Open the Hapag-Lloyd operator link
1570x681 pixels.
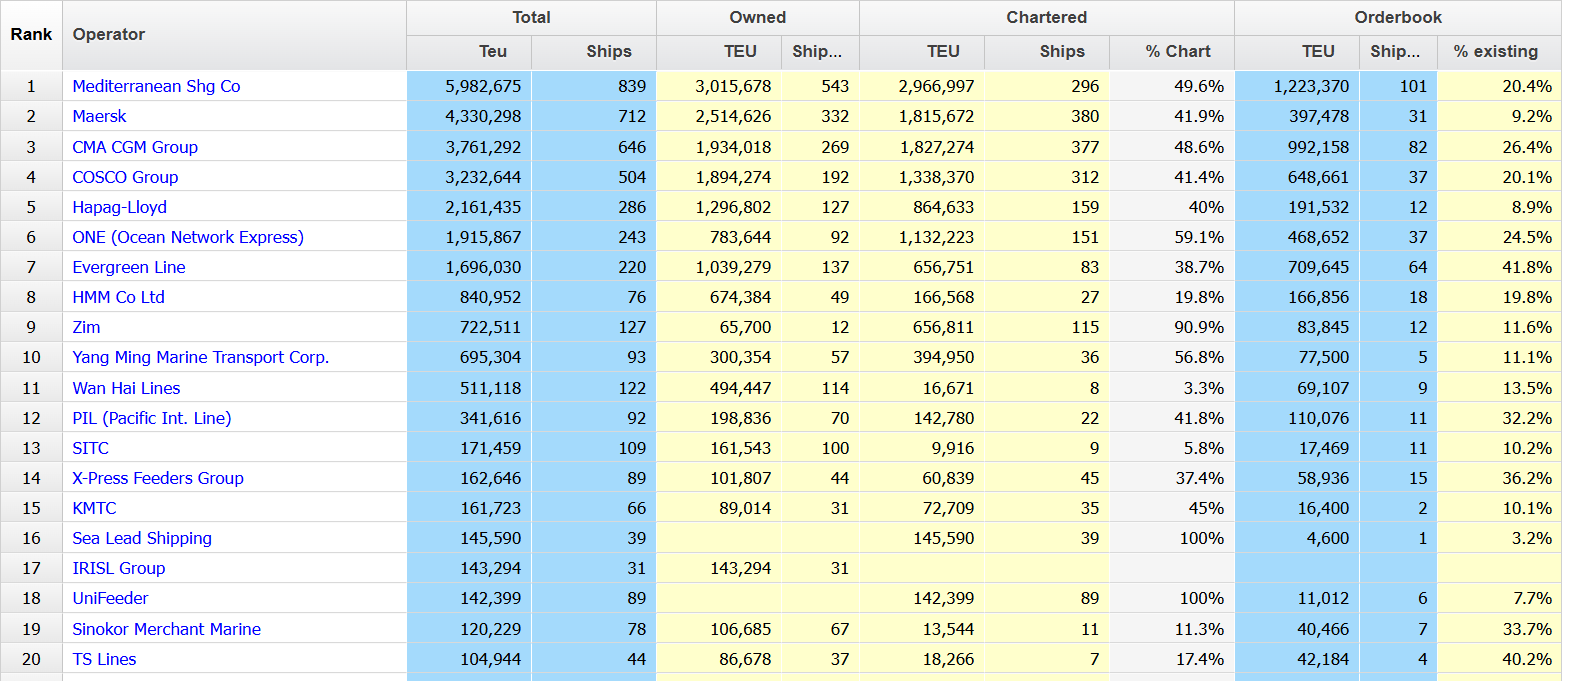click(x=119, y=207)
